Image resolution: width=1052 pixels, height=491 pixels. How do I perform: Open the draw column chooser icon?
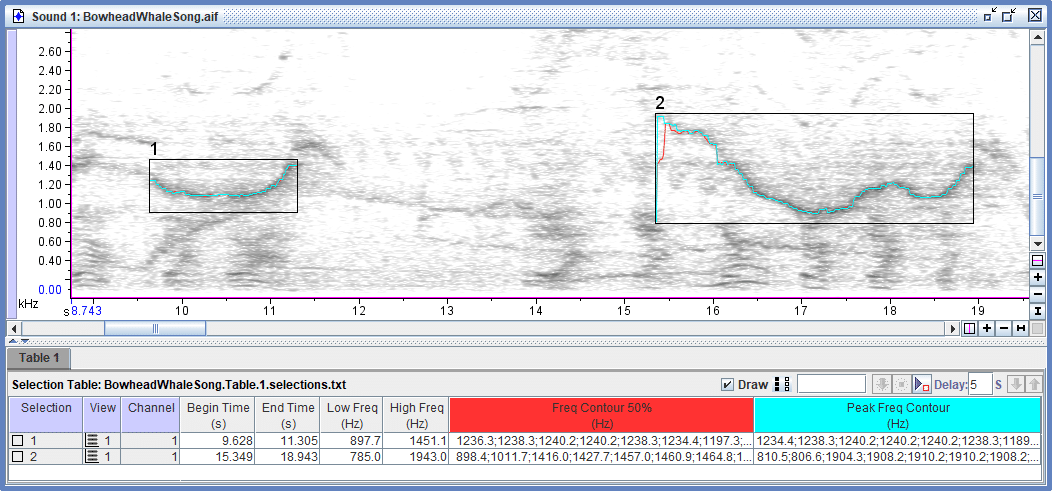[x=783, y=384]
